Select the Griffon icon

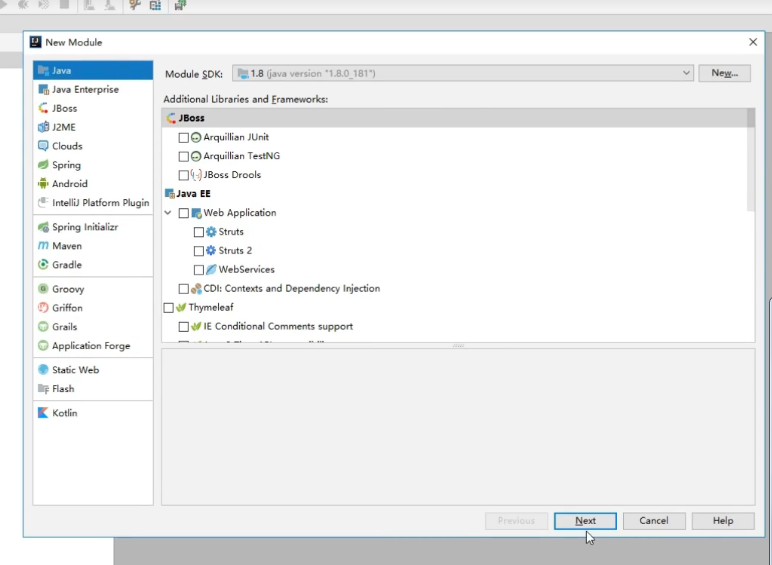pos(43,308)
